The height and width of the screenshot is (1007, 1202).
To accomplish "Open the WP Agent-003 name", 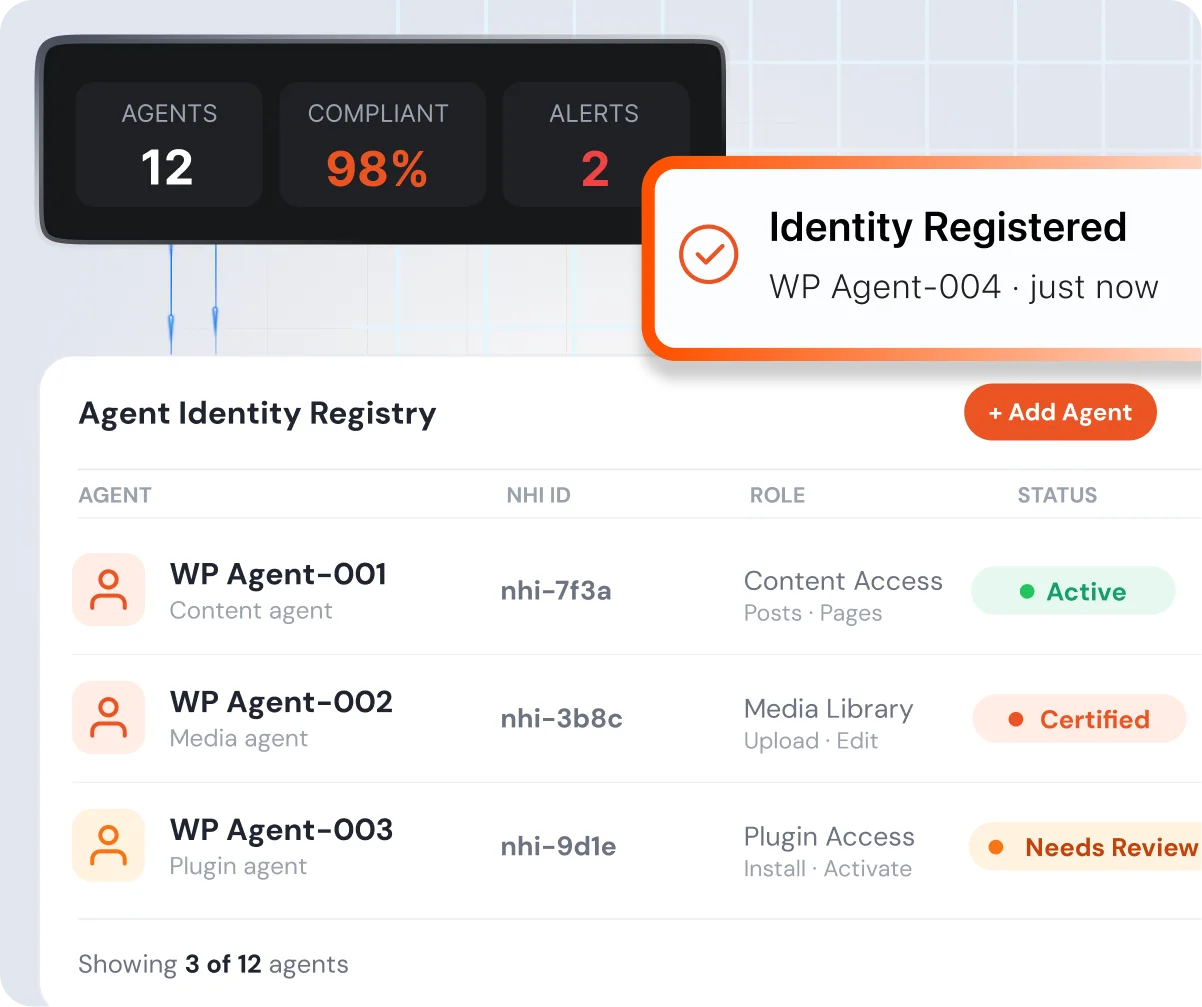I will tap(281, 830).
